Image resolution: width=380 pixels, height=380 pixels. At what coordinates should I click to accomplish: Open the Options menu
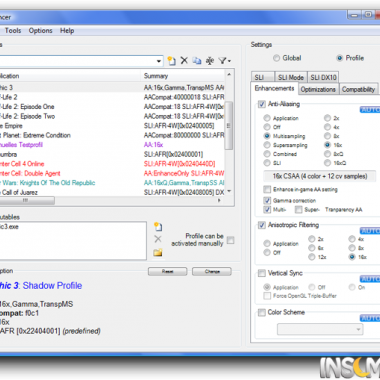tap(41, 31)
